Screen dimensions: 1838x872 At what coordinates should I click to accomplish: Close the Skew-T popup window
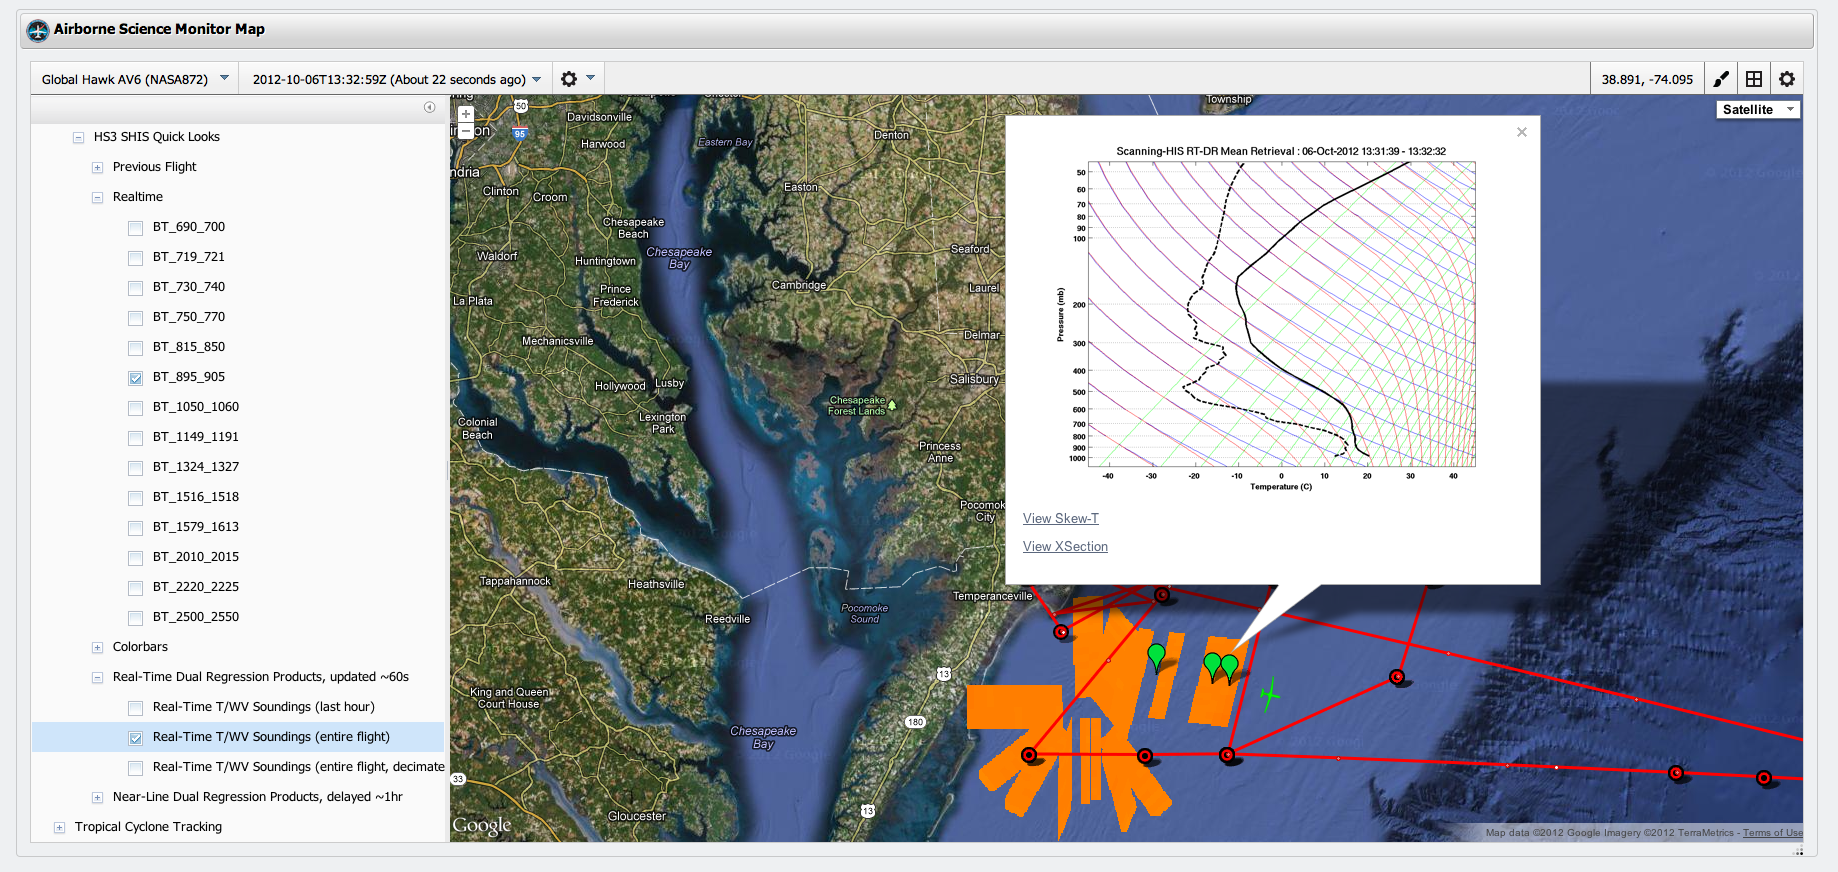tap(1521, 132)
